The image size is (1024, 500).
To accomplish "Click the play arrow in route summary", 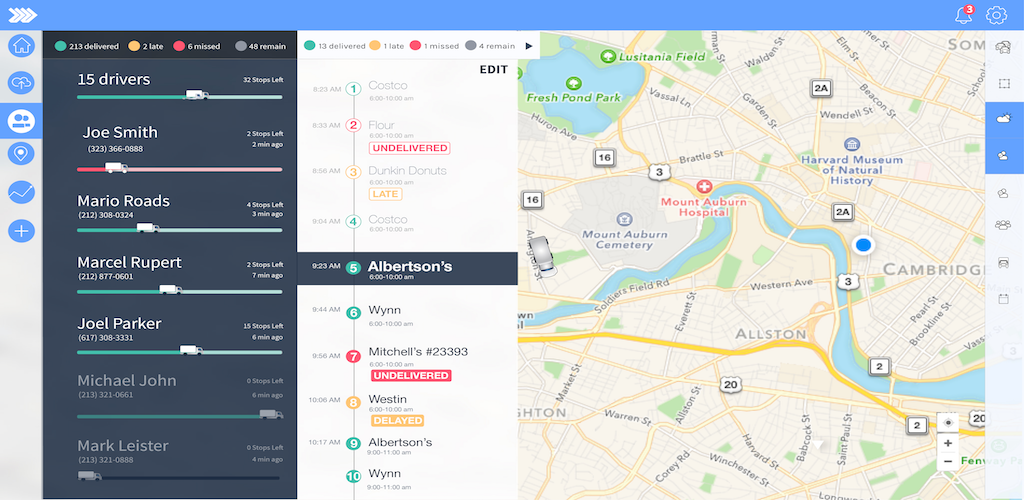I will pos(529,46).
